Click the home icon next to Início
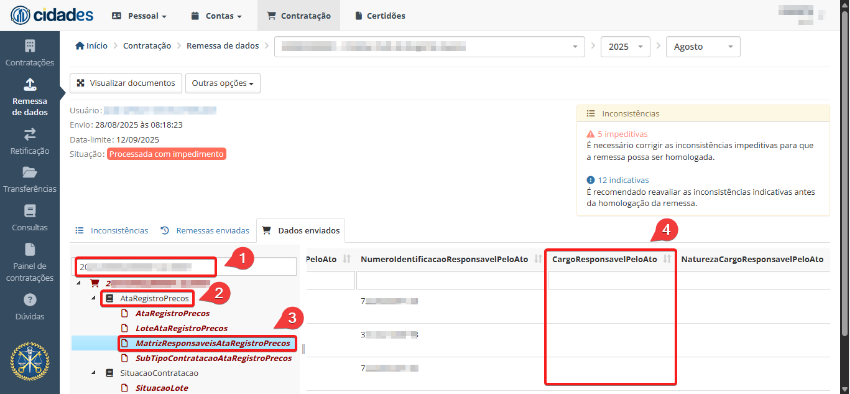This screenshot has height=394, width=850. point(79,46)
